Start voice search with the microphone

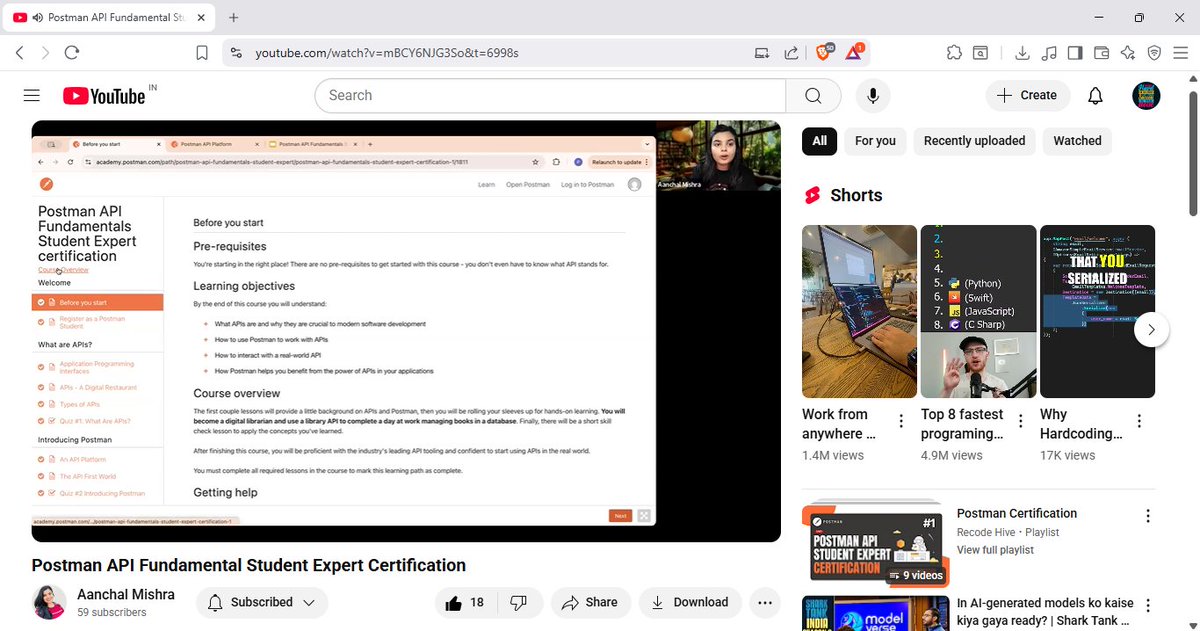873,95
